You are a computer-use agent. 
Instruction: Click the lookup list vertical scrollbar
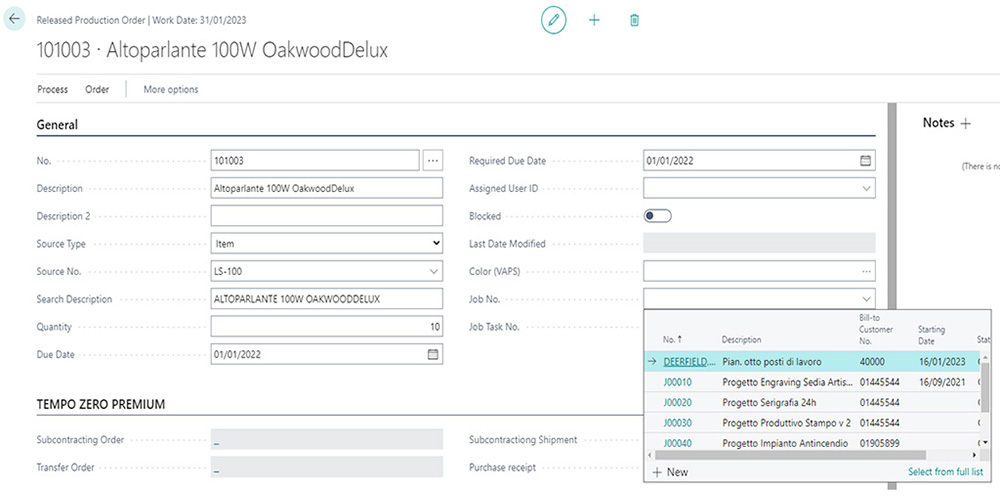pos(985,395)
